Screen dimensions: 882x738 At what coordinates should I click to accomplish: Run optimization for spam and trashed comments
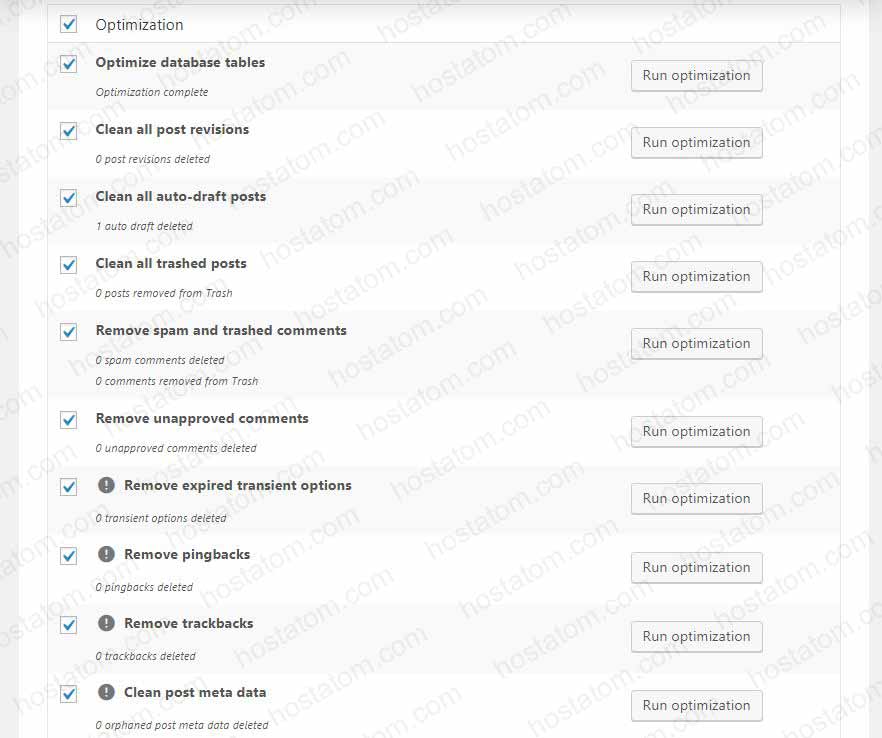click(696, 343)
